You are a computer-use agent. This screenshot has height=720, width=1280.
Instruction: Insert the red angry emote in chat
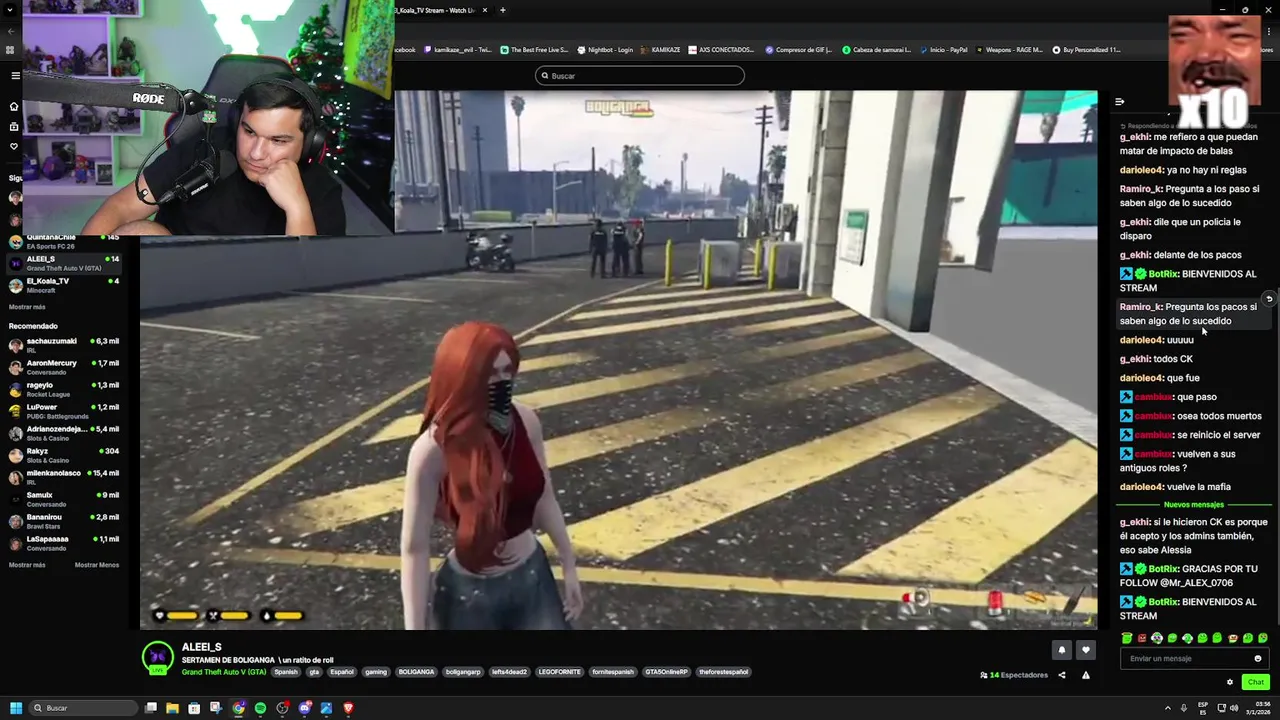[1142, 638]
